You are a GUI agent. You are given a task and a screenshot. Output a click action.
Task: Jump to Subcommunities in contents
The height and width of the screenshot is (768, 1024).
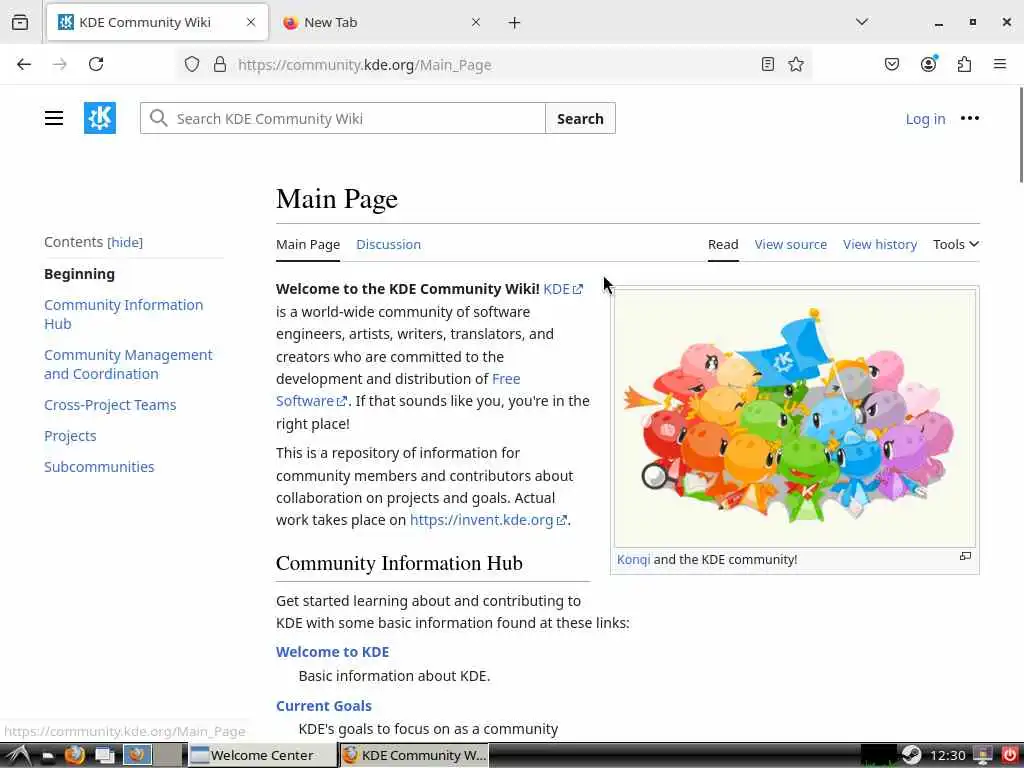pos(99,467)
